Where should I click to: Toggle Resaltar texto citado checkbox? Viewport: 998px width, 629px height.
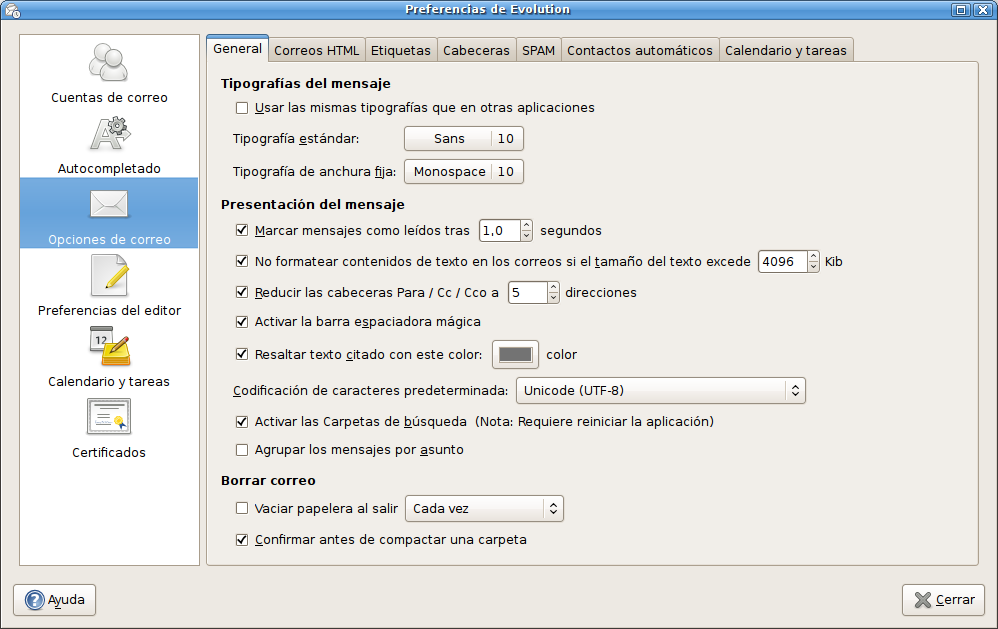pos(242,354)
